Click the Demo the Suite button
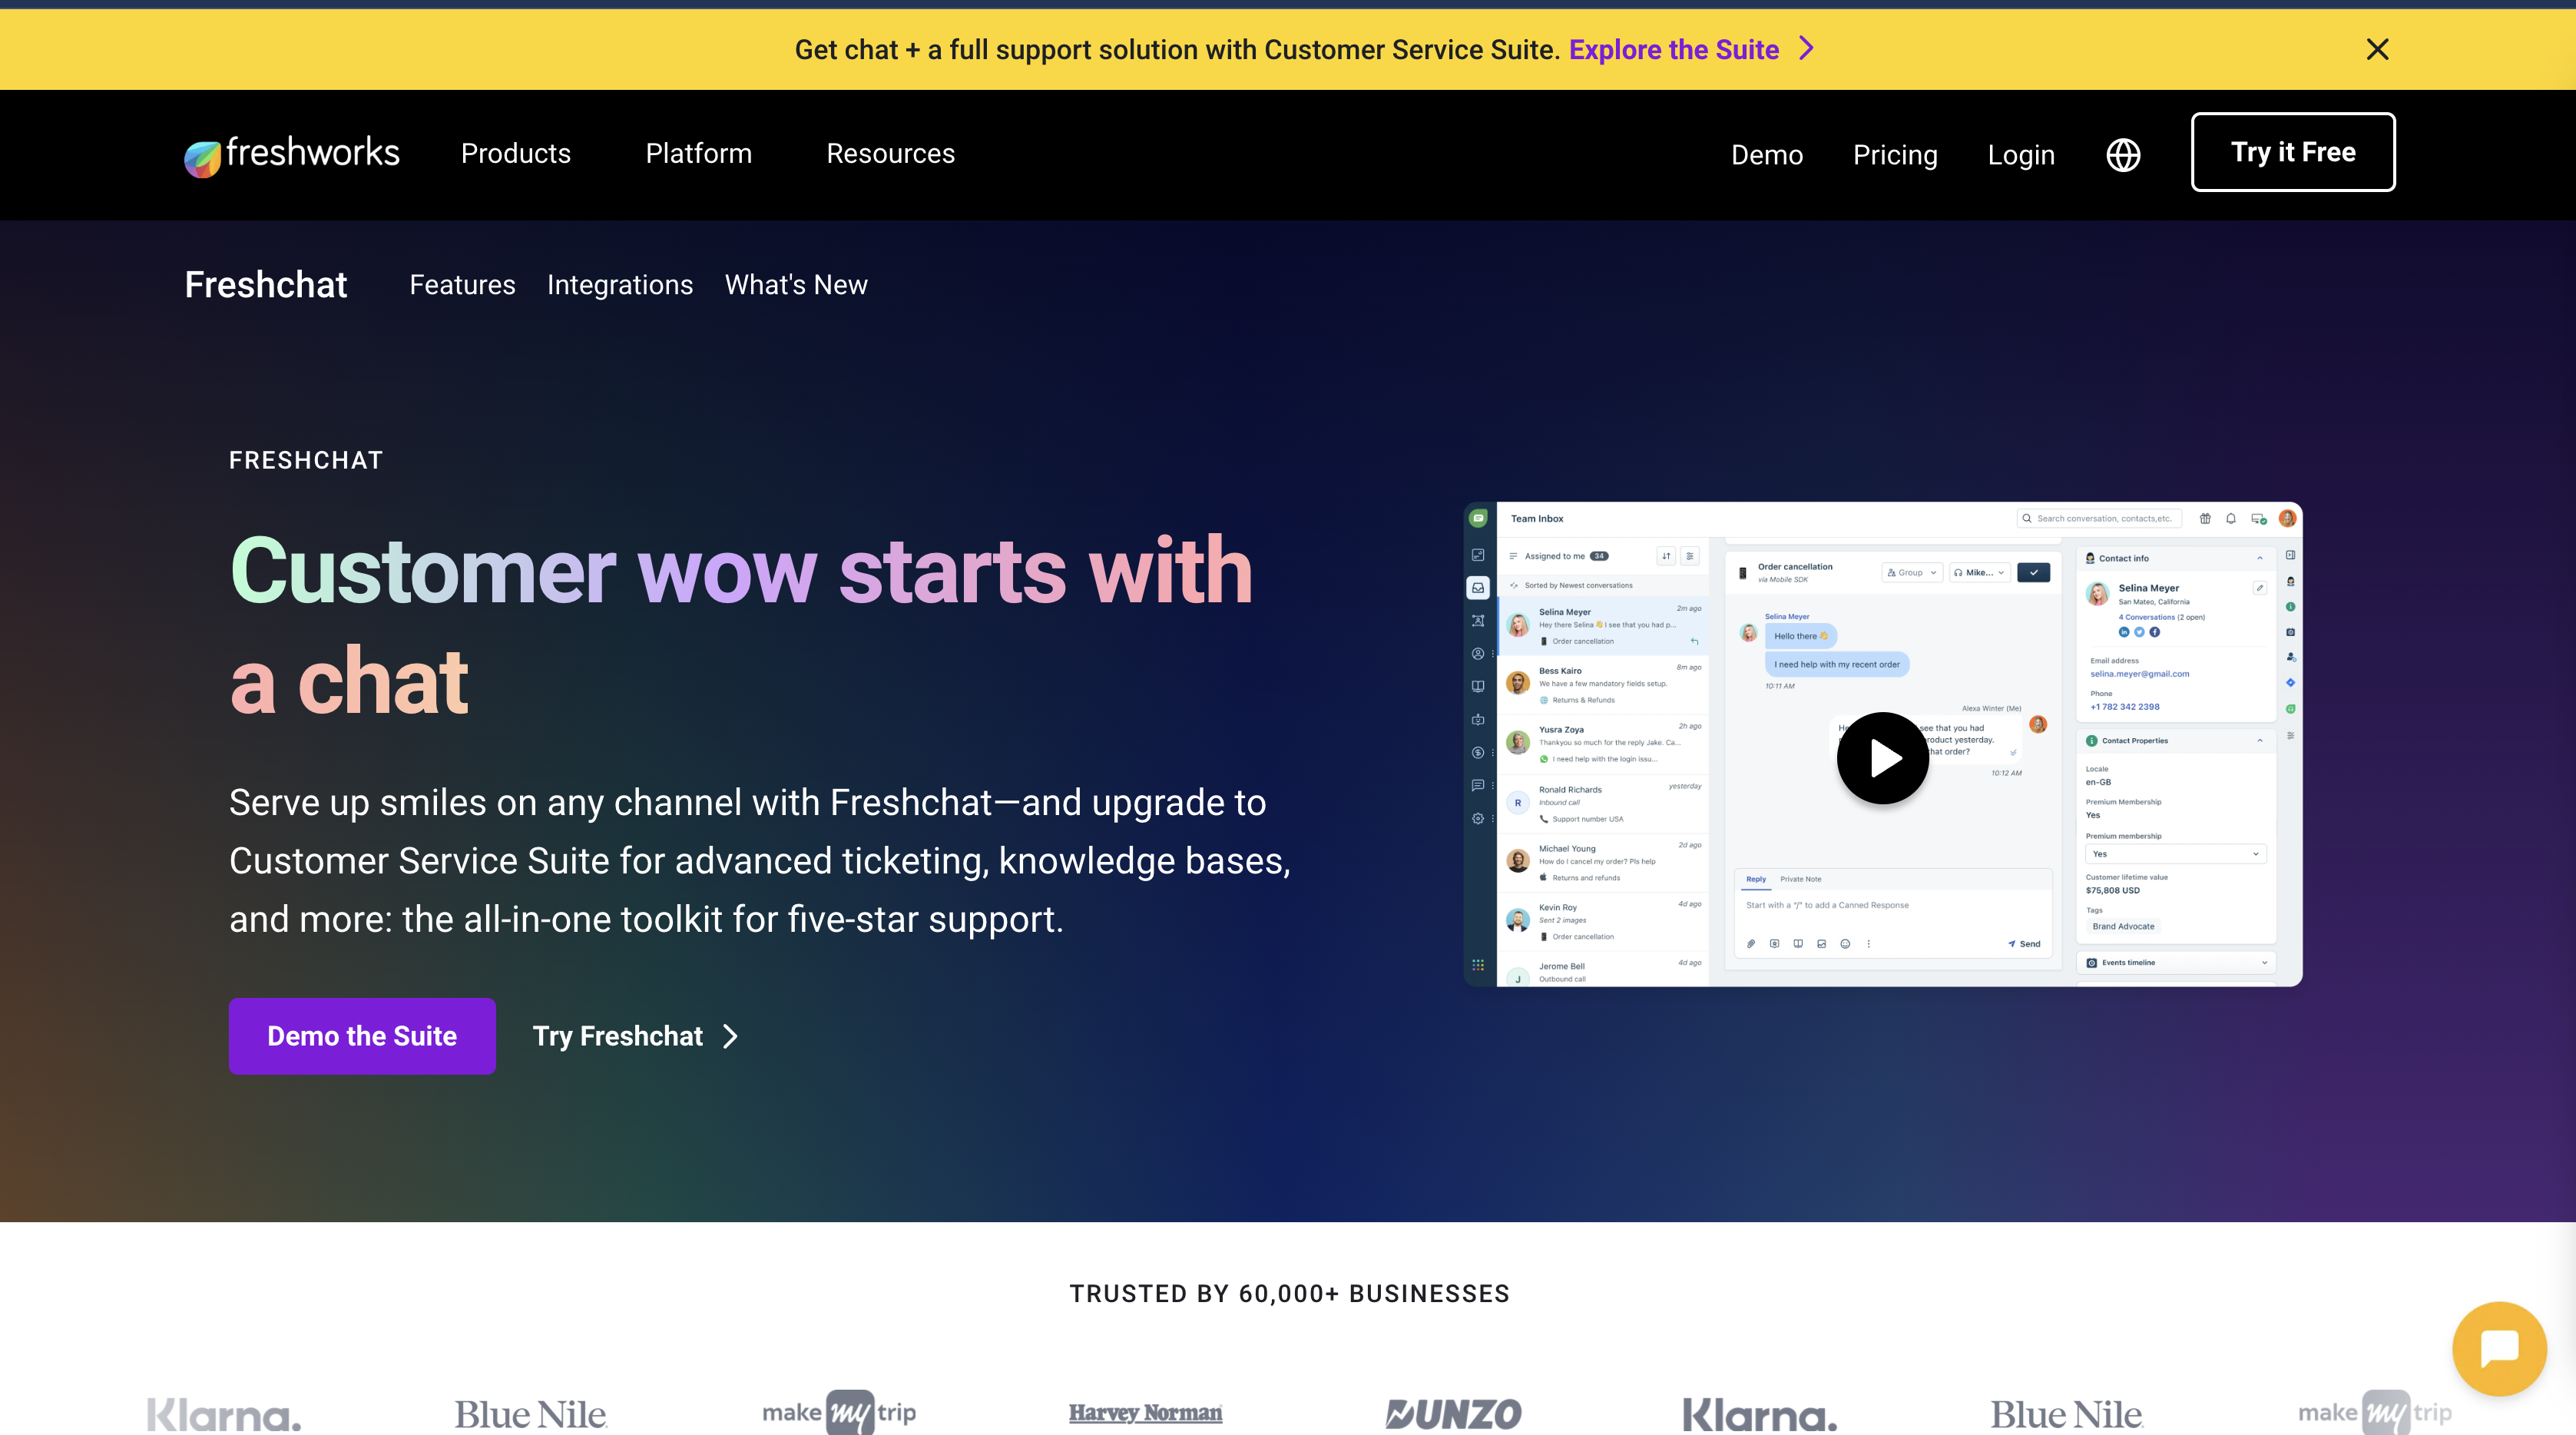The image size is (2576, 1435). [362, 1036]
